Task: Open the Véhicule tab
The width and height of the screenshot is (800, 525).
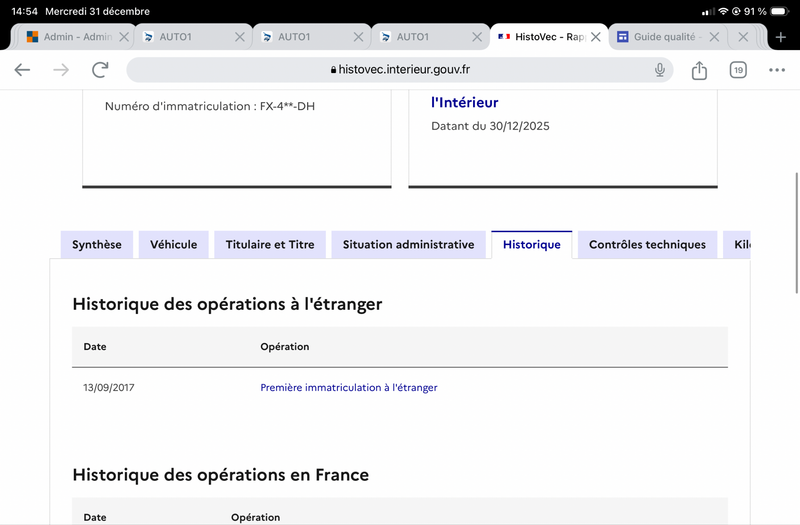Action: point(173,245)
